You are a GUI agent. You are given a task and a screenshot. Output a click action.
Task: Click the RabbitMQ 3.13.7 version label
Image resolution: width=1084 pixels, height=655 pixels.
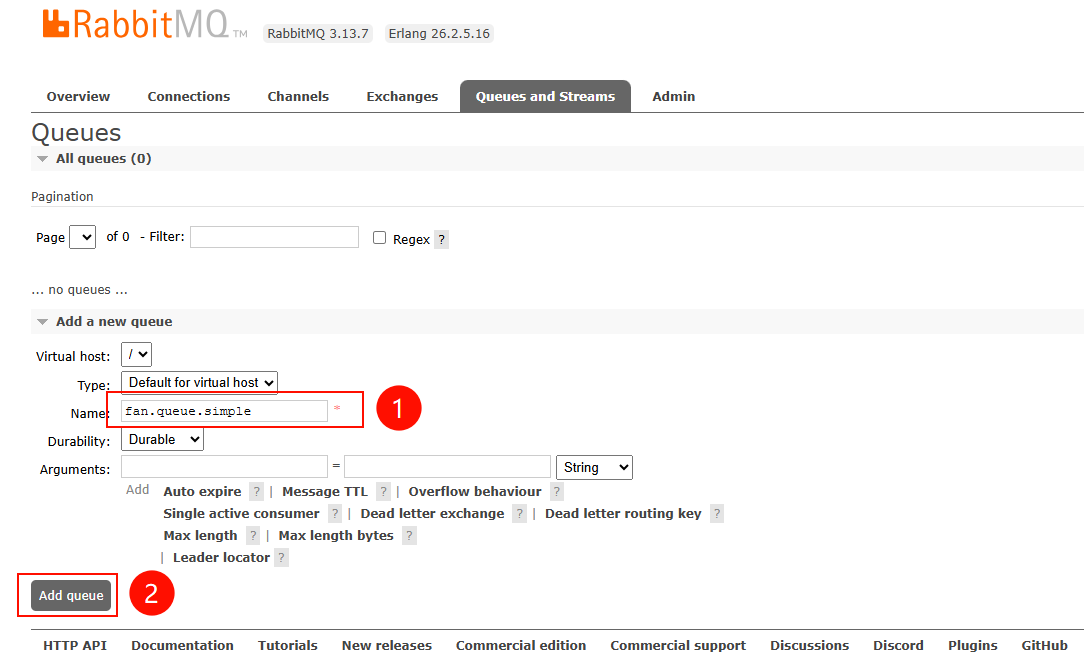pyautogui.click(x=318, y=34)
